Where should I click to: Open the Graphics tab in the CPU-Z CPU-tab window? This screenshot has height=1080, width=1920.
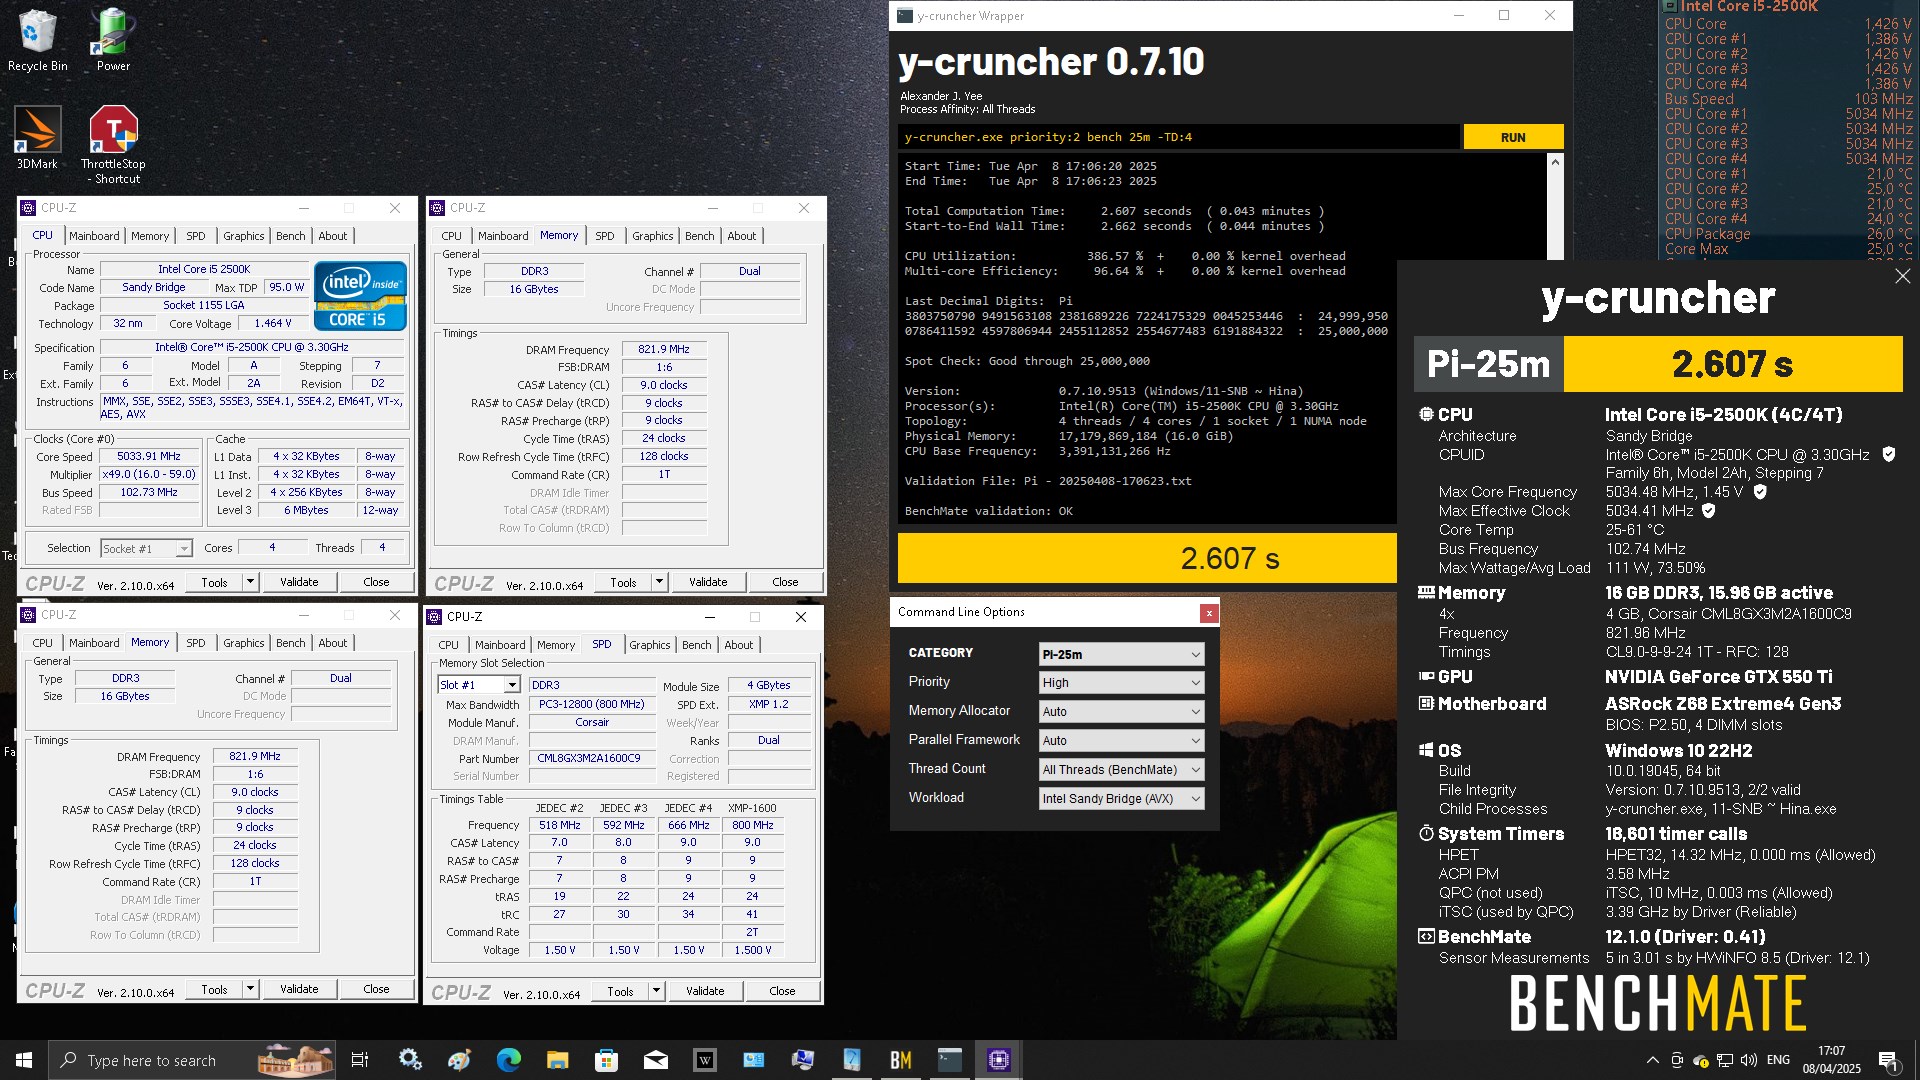click(x=244, y=236)
